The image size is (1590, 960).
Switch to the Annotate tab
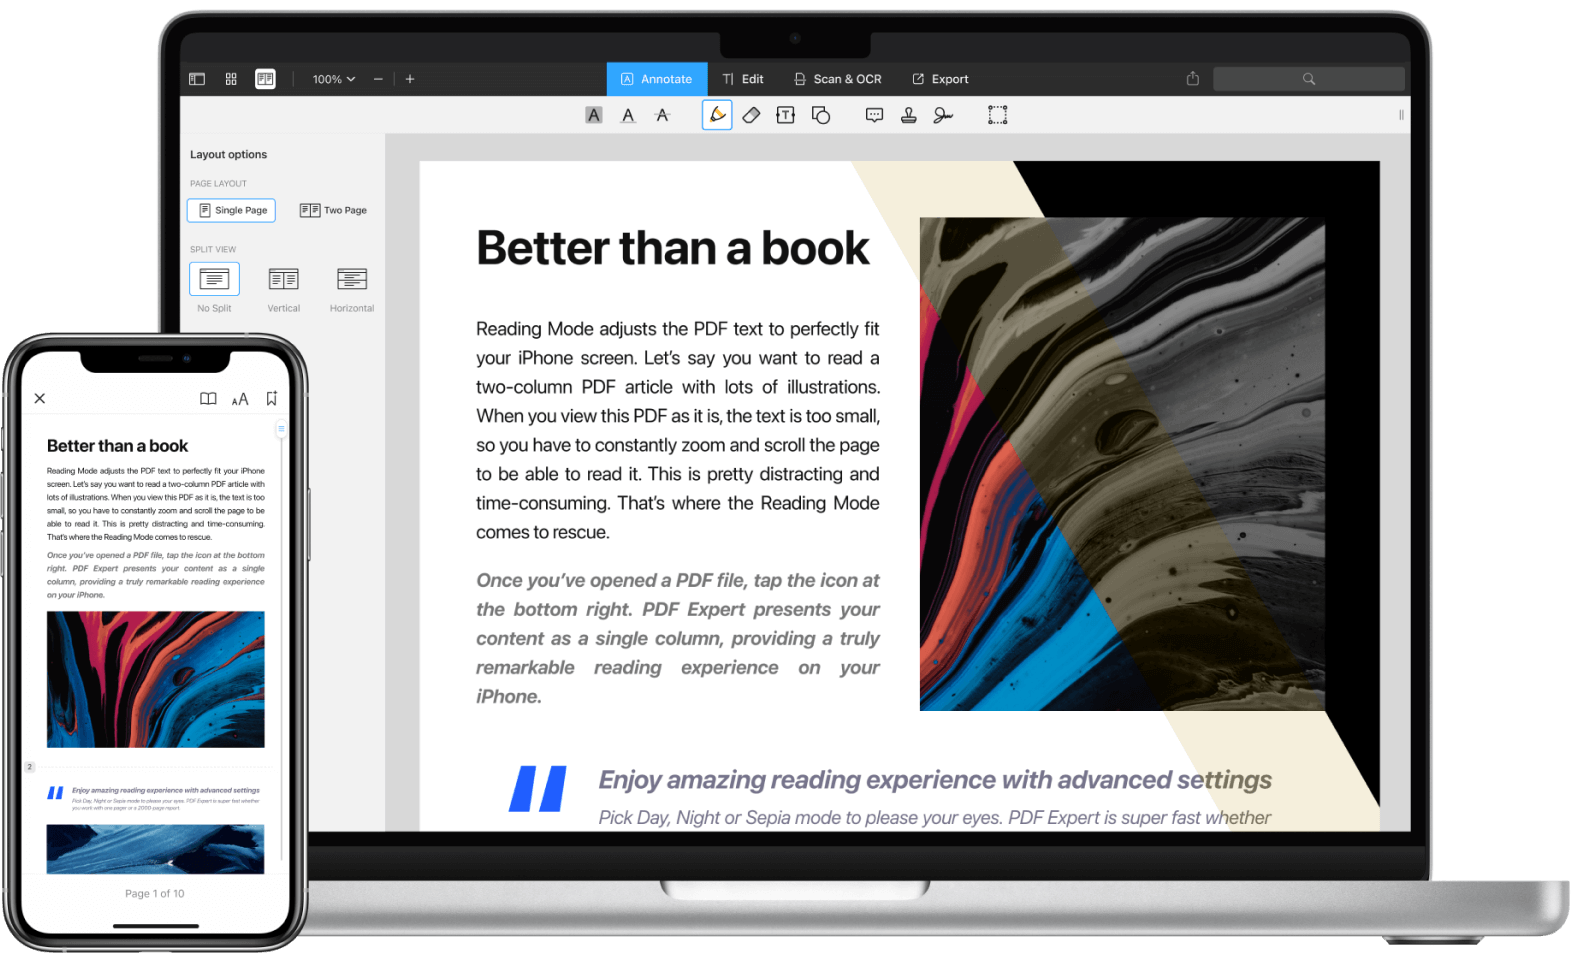tap(657, 79)
